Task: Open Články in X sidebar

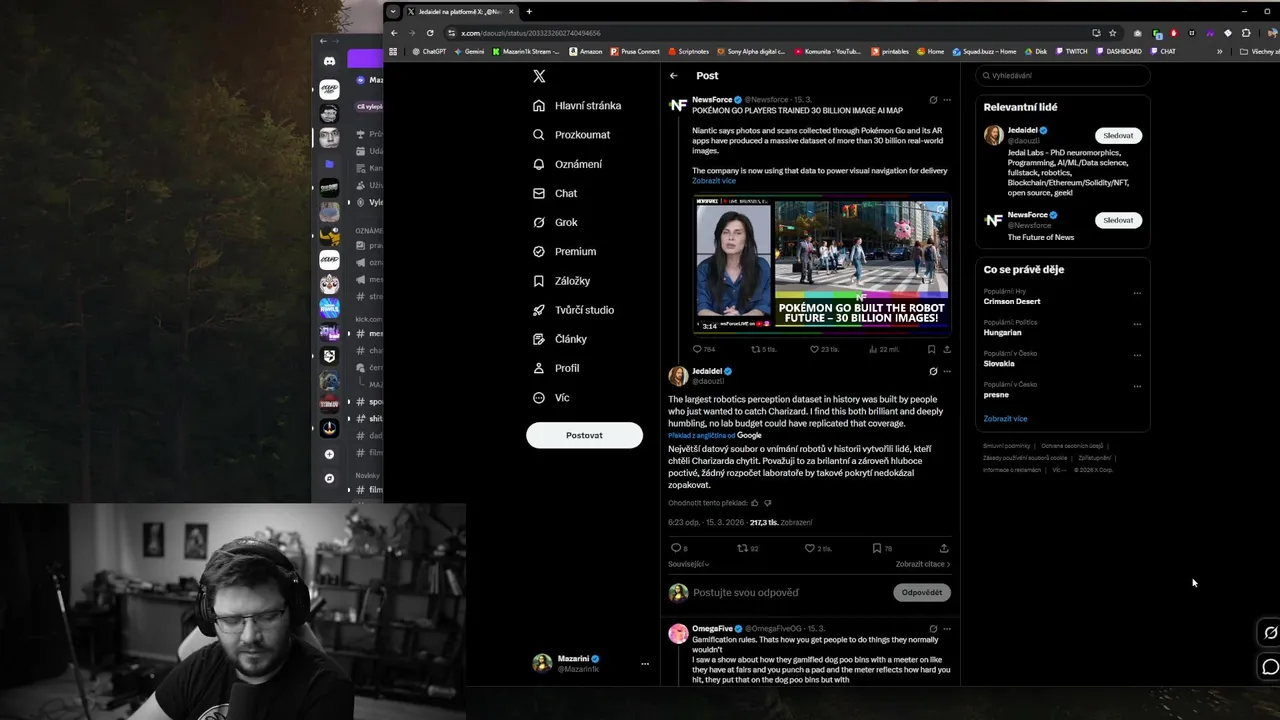Action: [560, 339]
